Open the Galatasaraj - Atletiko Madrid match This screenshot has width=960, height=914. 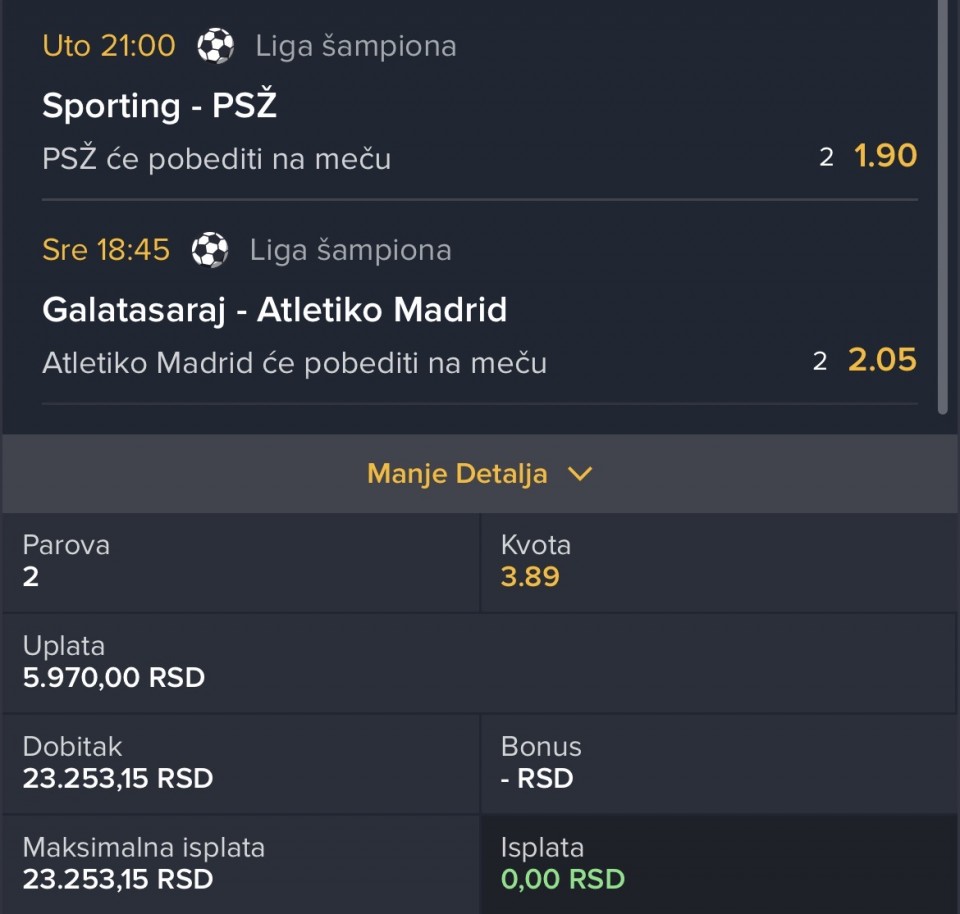[x=274, y=310]
